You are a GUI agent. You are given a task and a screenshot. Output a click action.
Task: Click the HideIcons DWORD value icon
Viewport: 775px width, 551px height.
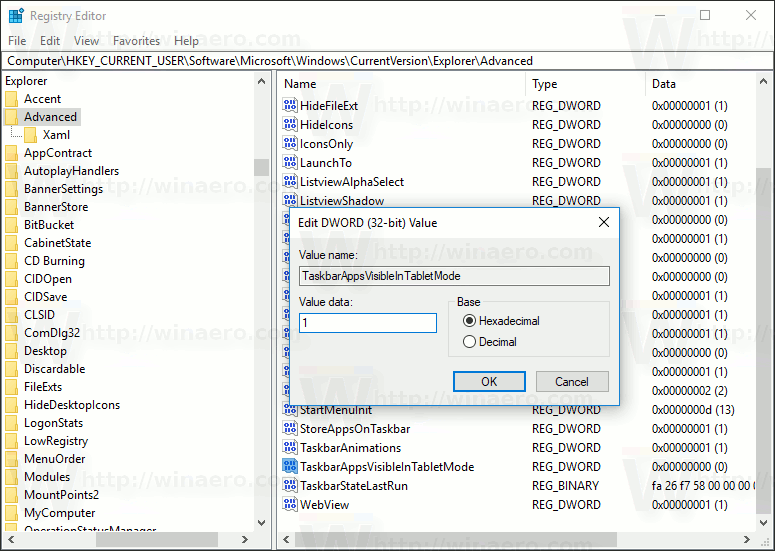[x=290, y=124]
